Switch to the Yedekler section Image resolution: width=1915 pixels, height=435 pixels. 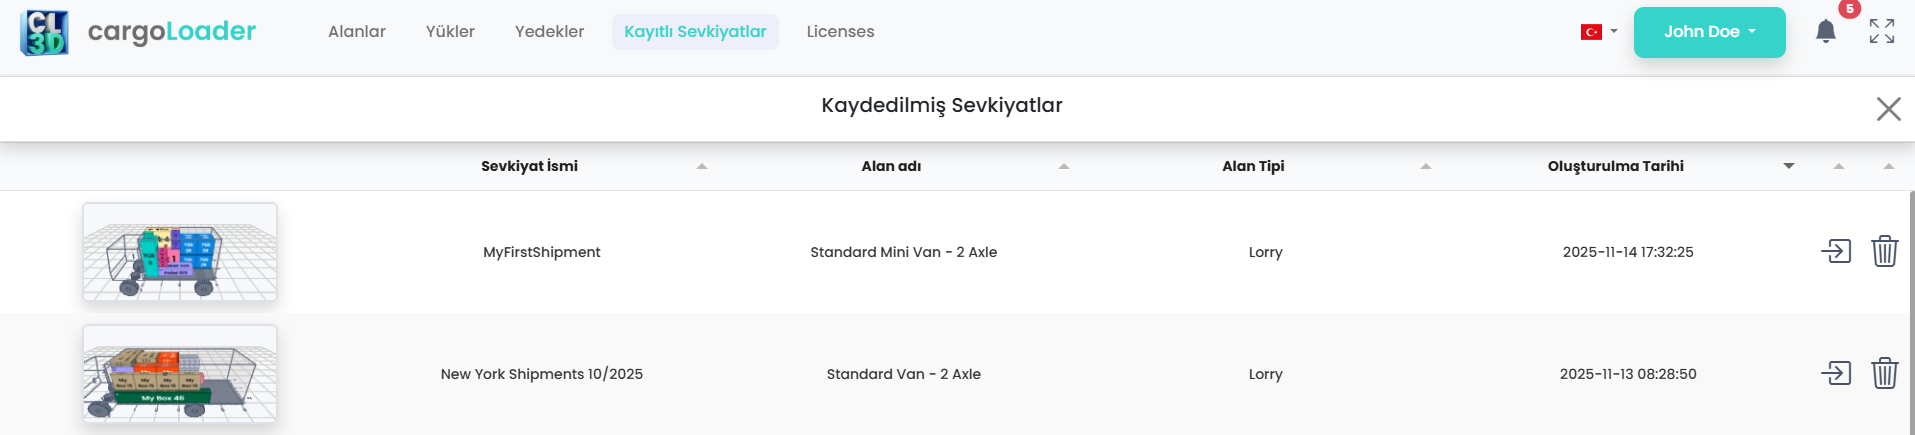pyautogui.click(x=549, y=32)
